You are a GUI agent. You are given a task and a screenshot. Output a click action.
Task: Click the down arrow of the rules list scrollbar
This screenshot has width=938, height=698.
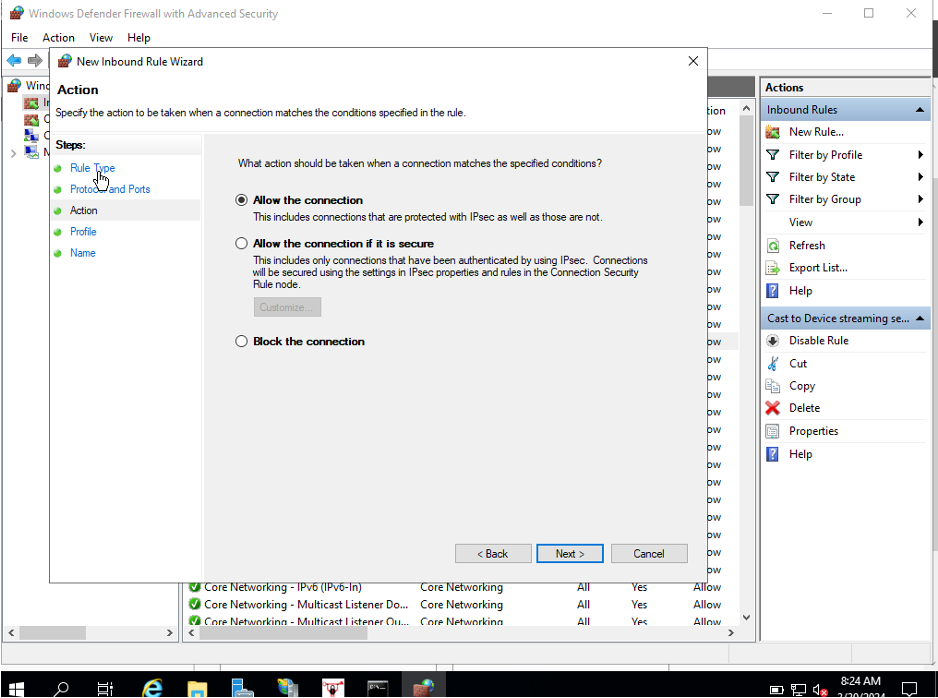[746, 618]
